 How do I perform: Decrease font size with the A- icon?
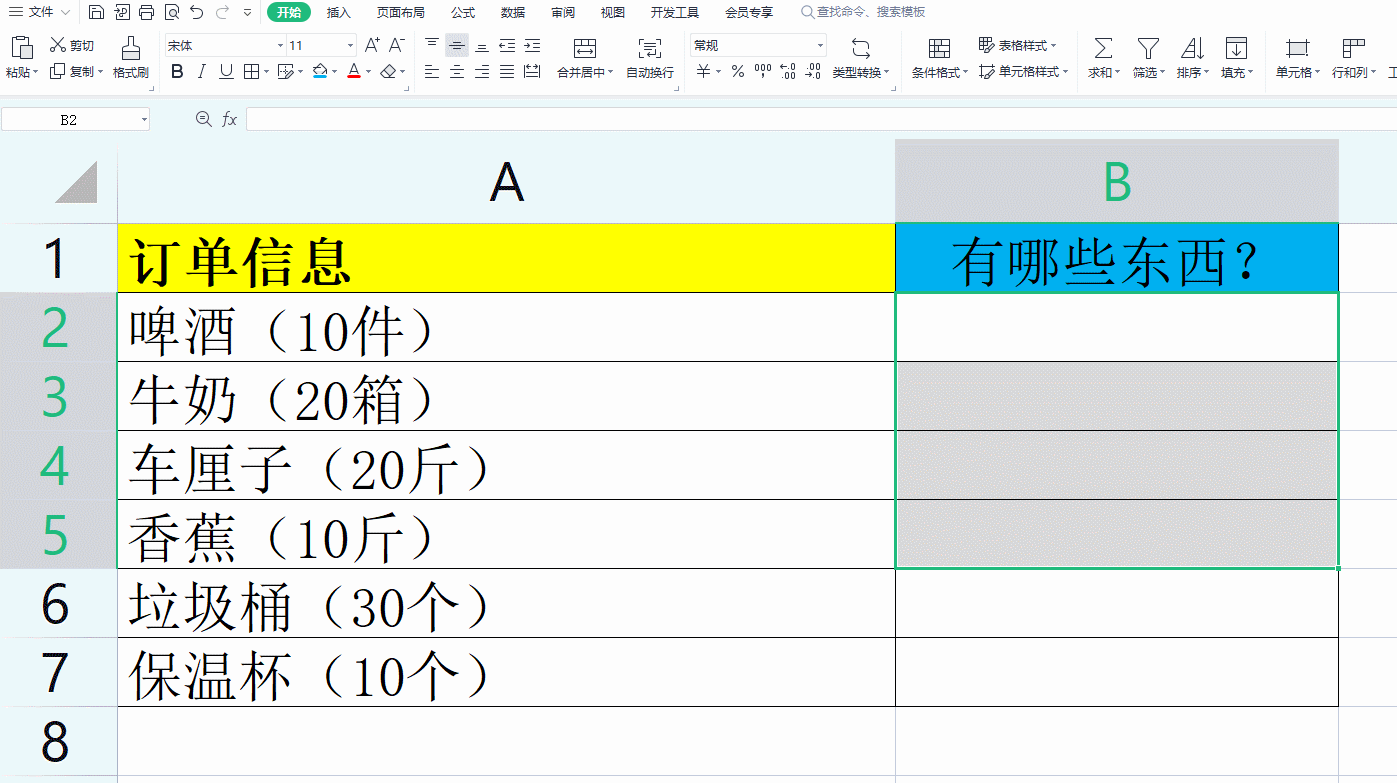pyautogui.click(x=396, y=45)
